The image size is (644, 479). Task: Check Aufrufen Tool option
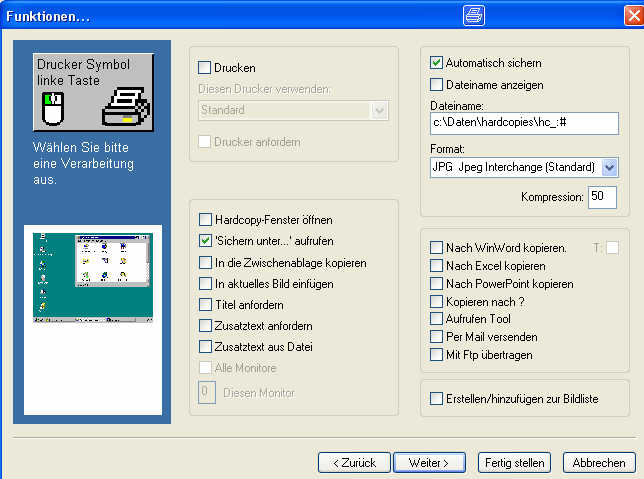[436, 319]
